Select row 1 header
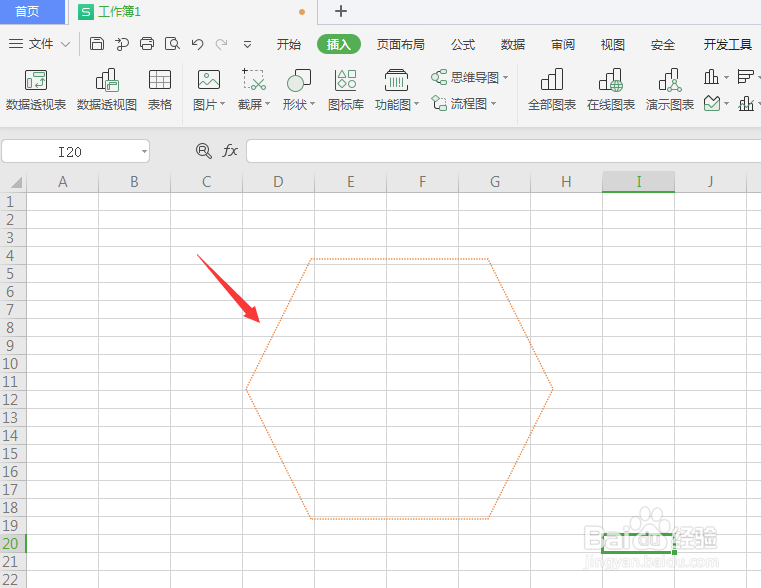Screen dimensions: 761x588 [13, 201]
